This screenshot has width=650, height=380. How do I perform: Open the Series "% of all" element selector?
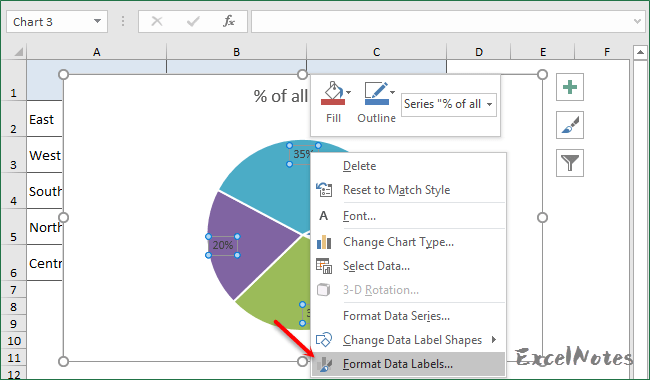(449, 104)
